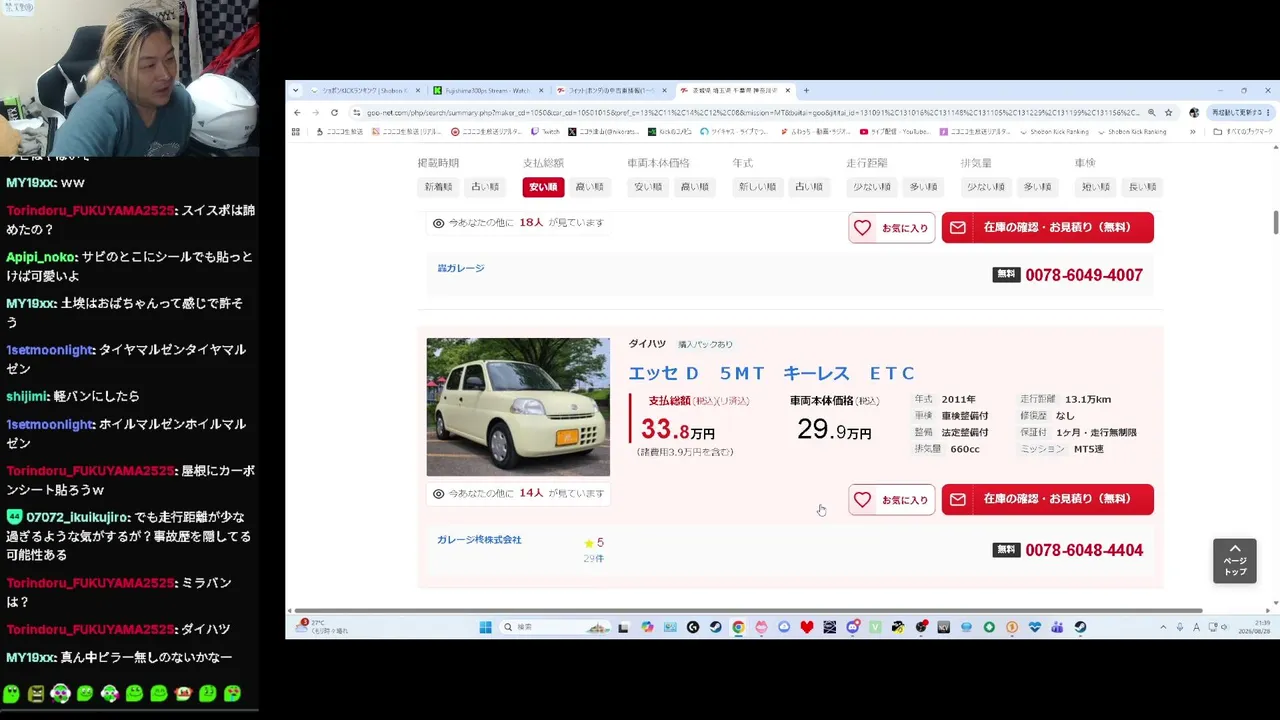
Task: Sort by 長い順 under 車検
Action: [1142, 187]
